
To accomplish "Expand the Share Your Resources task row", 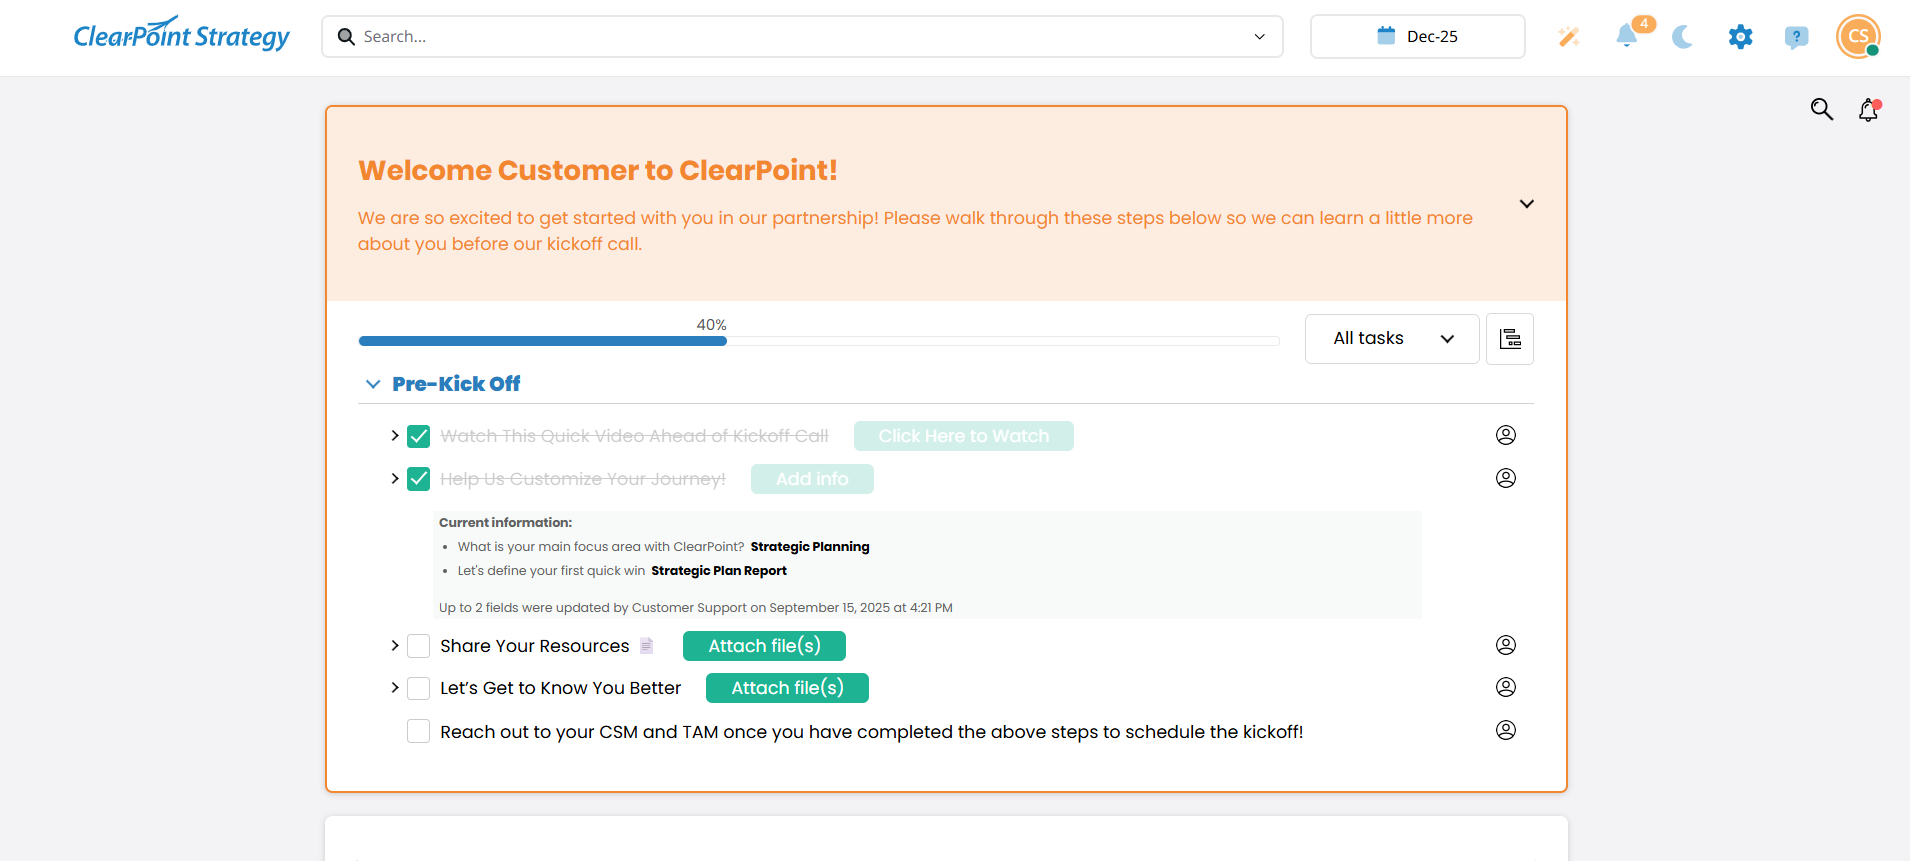I will (395, 646).
